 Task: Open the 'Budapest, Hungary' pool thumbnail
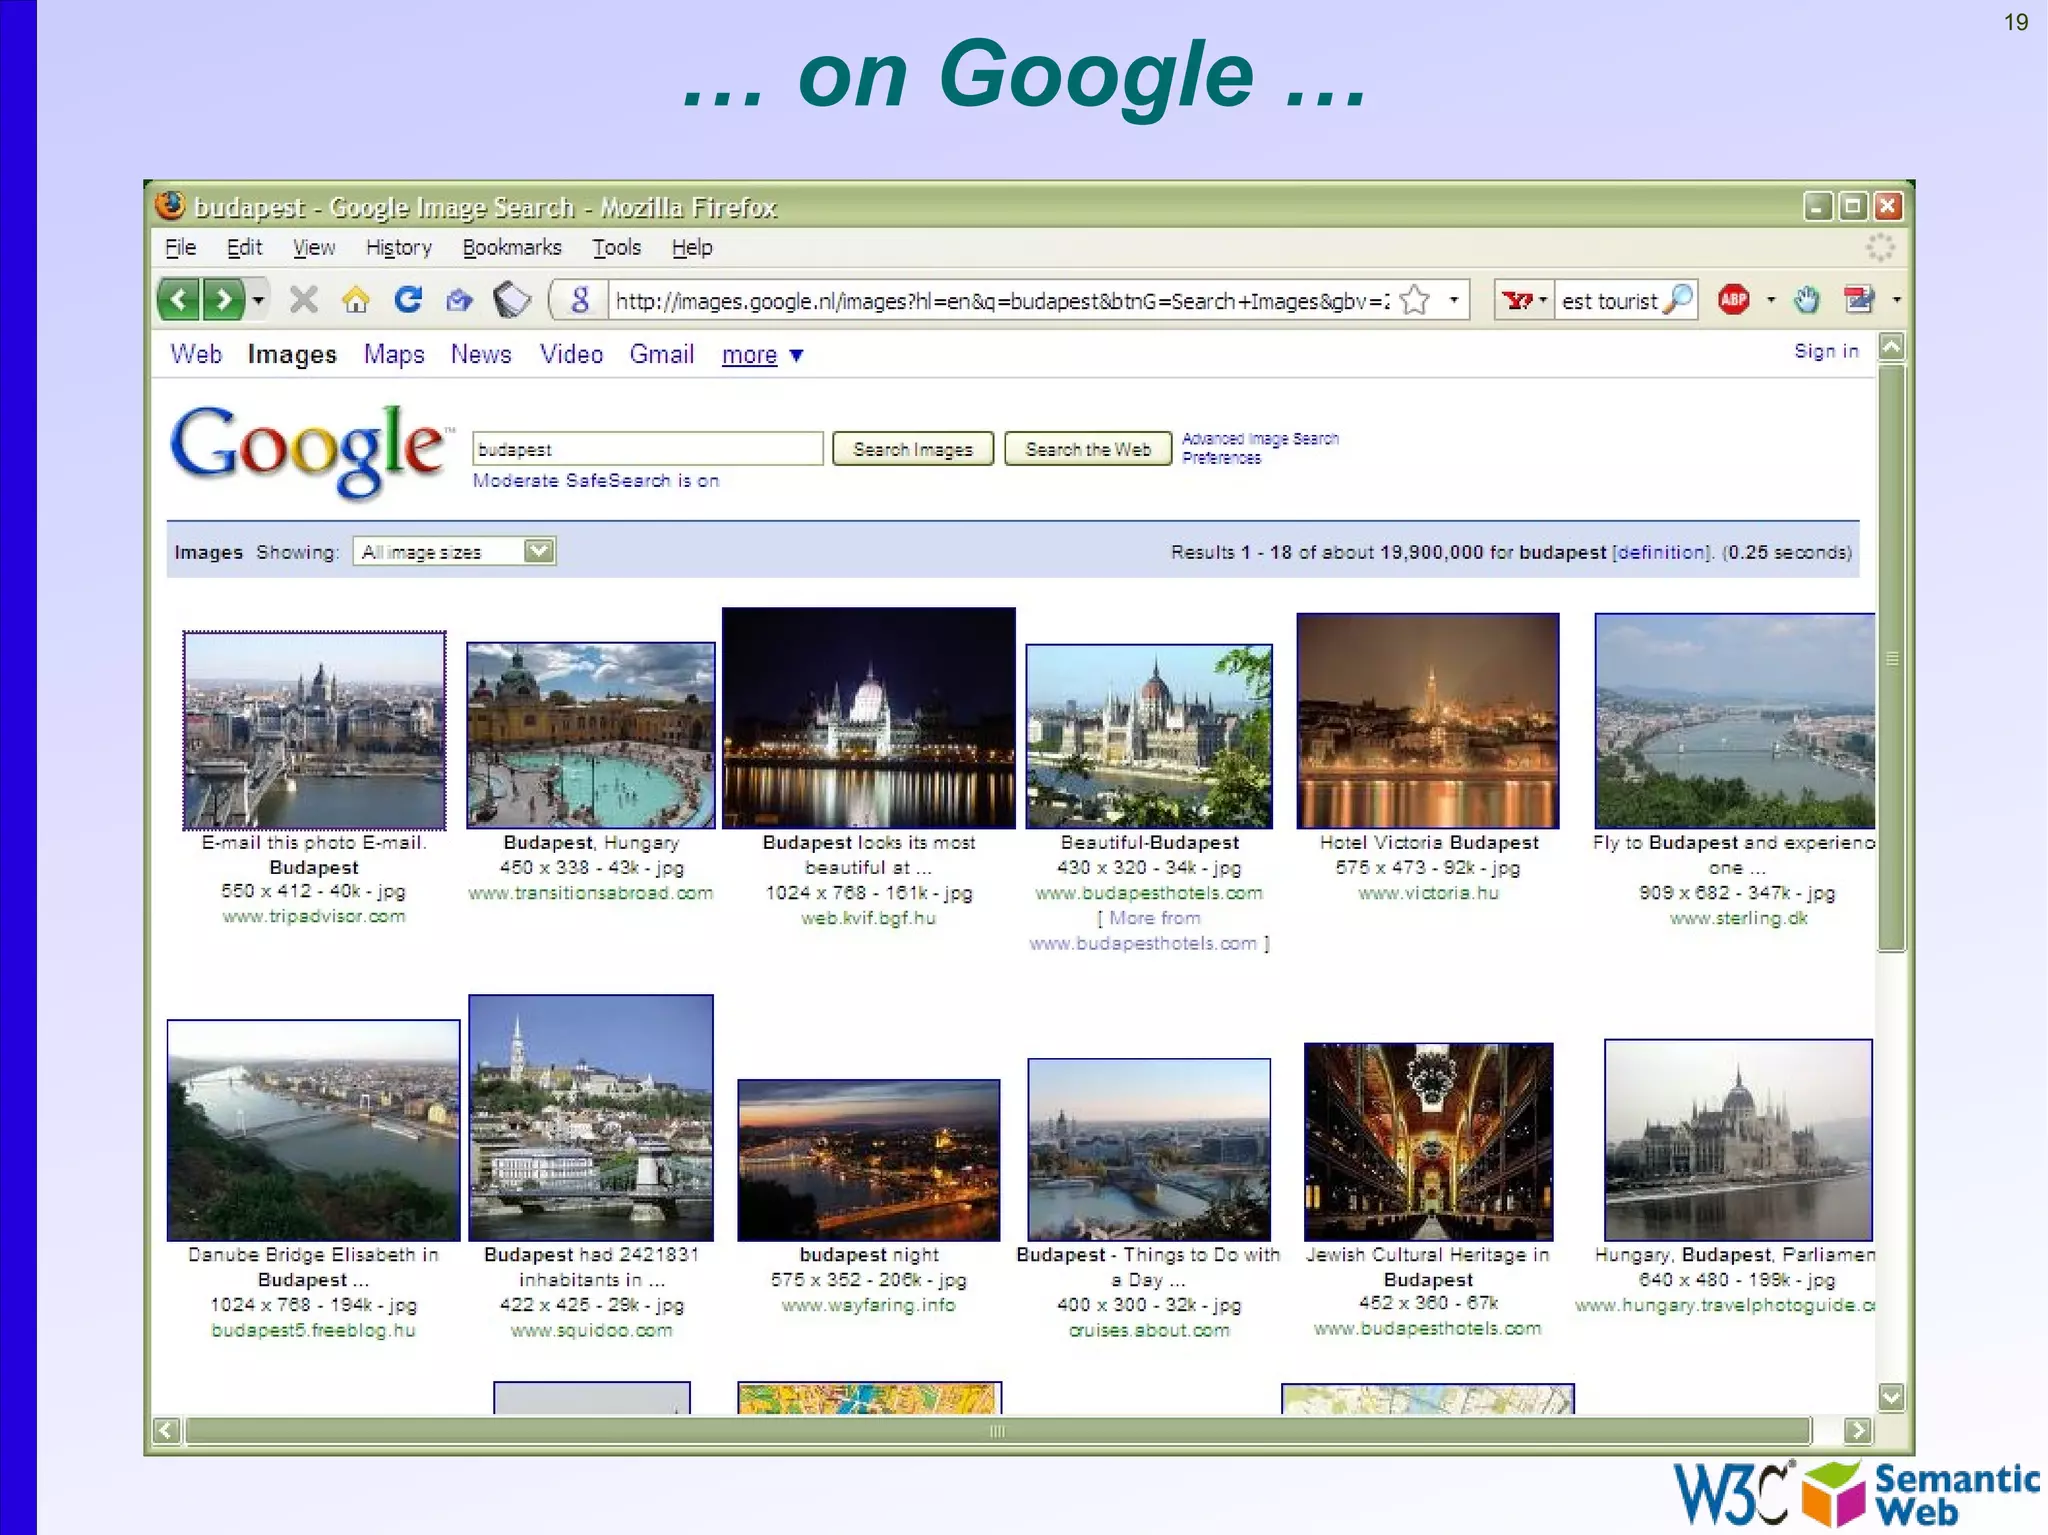(591, 735)
